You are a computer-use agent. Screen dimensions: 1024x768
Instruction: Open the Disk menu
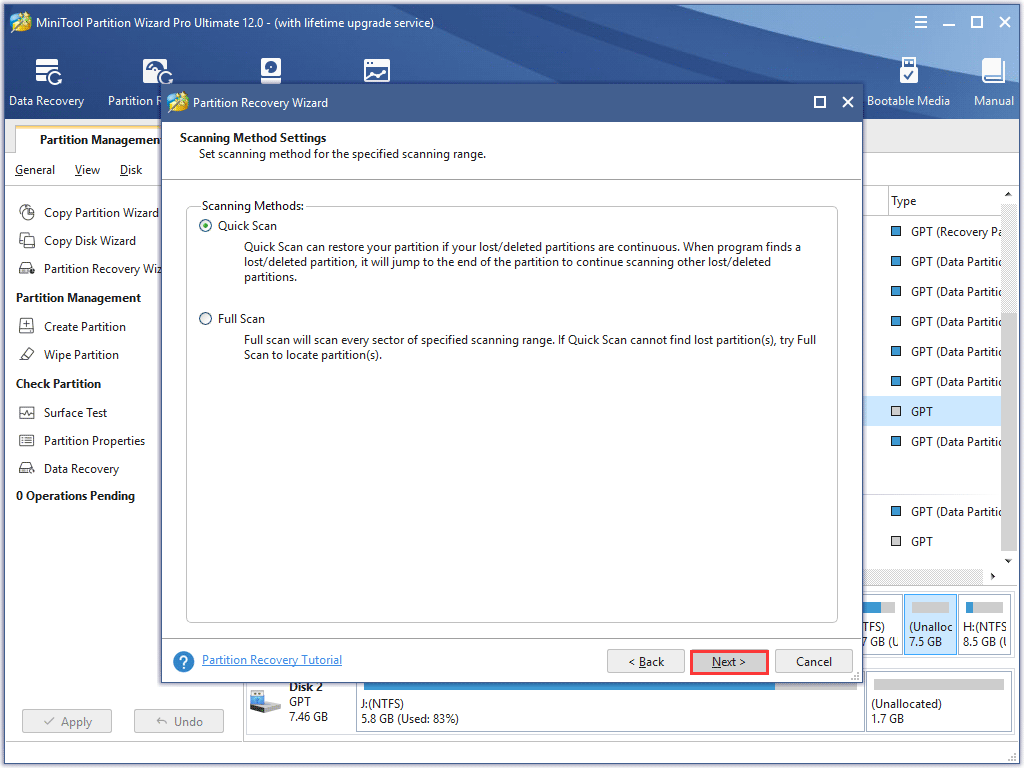(x=131, y=170)
